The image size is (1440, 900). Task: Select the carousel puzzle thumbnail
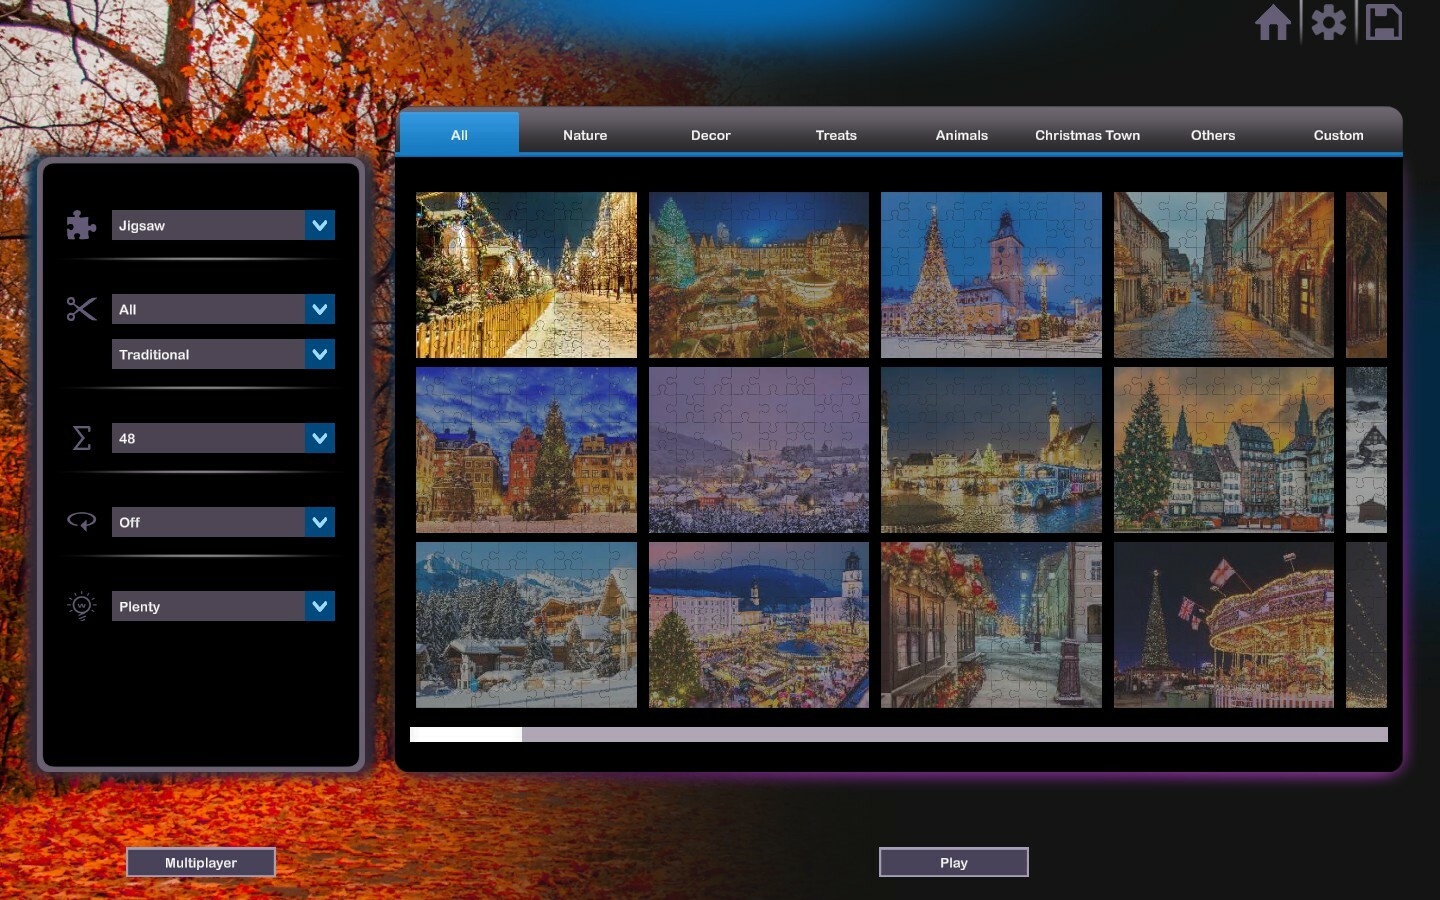pyautogui.click(x=1223, y=625)
